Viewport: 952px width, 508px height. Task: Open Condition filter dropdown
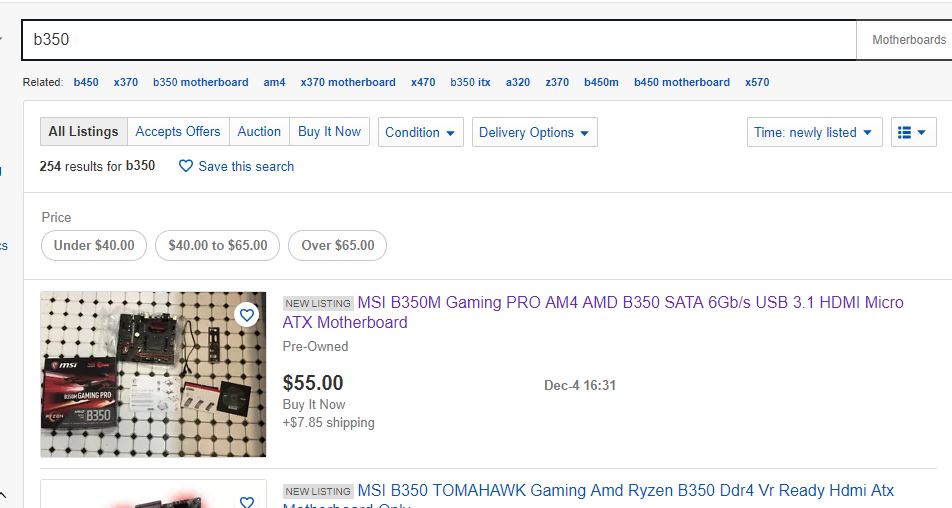[x=420, y=132]
